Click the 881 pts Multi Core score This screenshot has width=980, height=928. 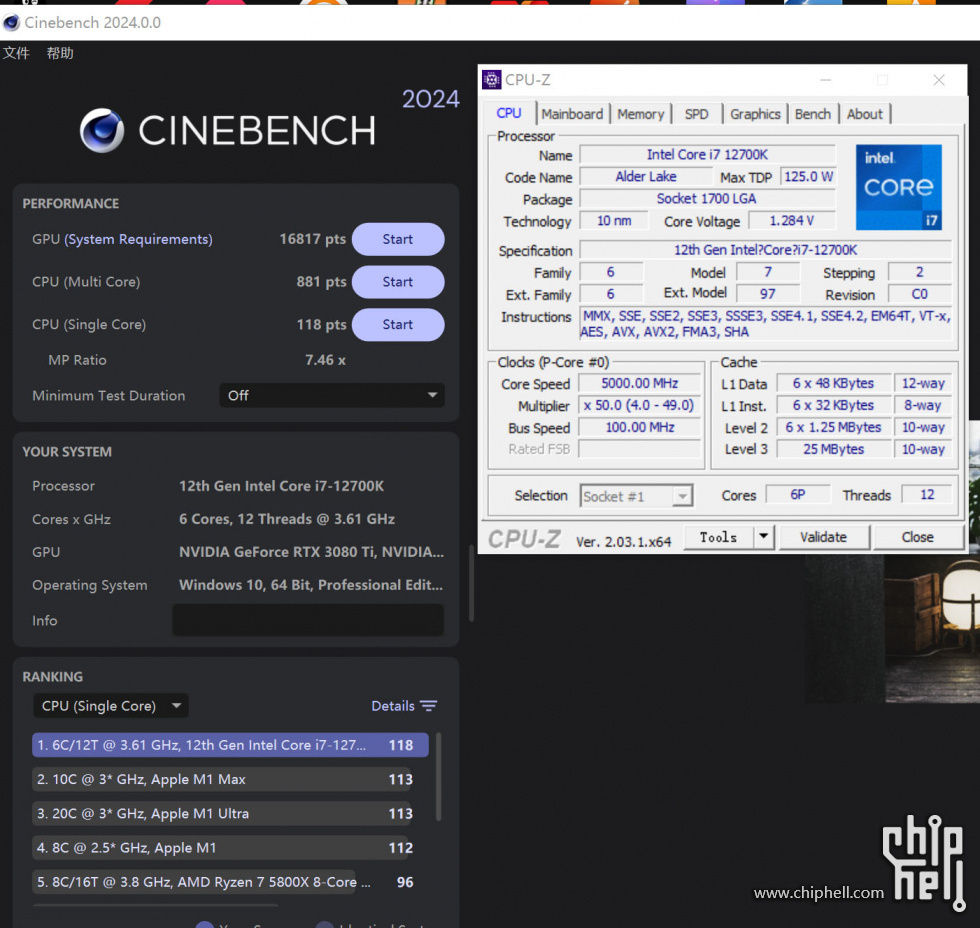click(x=321, y=282)
